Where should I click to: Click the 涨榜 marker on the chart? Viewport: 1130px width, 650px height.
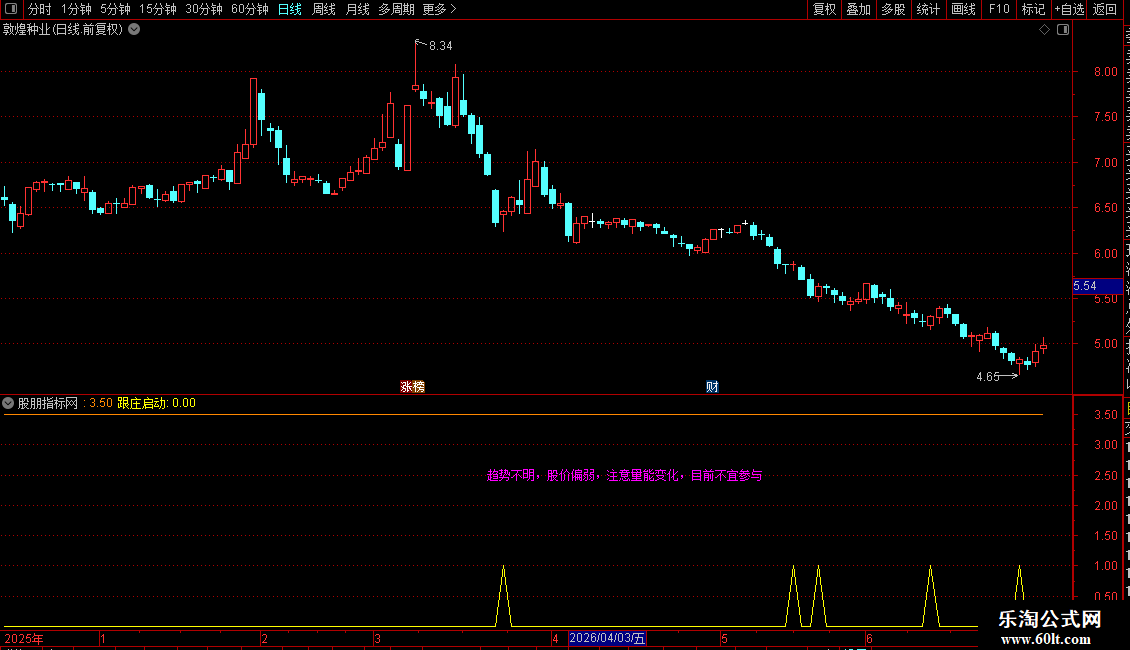(x=412, y=387)
